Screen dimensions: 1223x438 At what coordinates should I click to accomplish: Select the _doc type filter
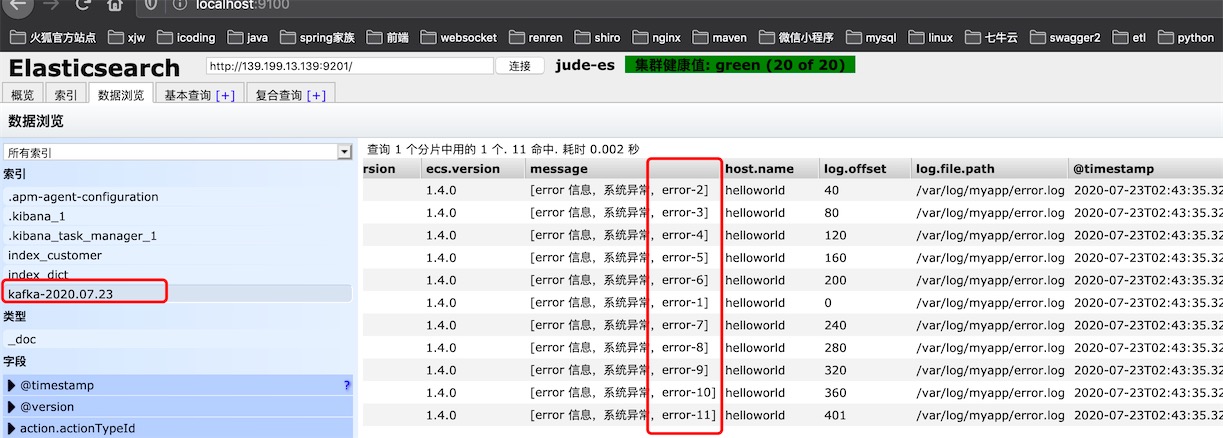[22, 339]
